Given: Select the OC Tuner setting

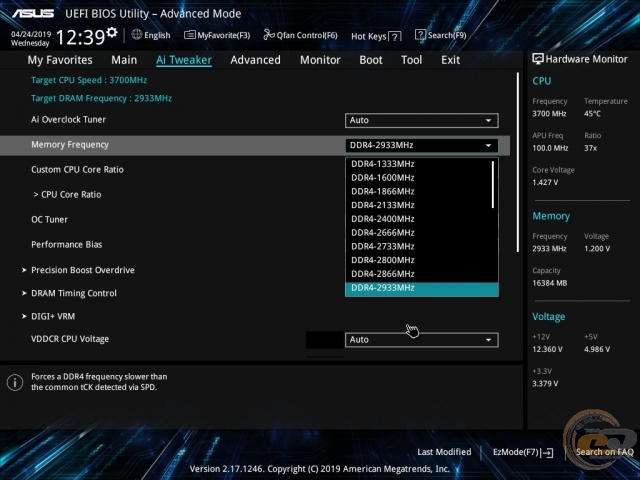Looking at the screenshot, I should point(49,220).
